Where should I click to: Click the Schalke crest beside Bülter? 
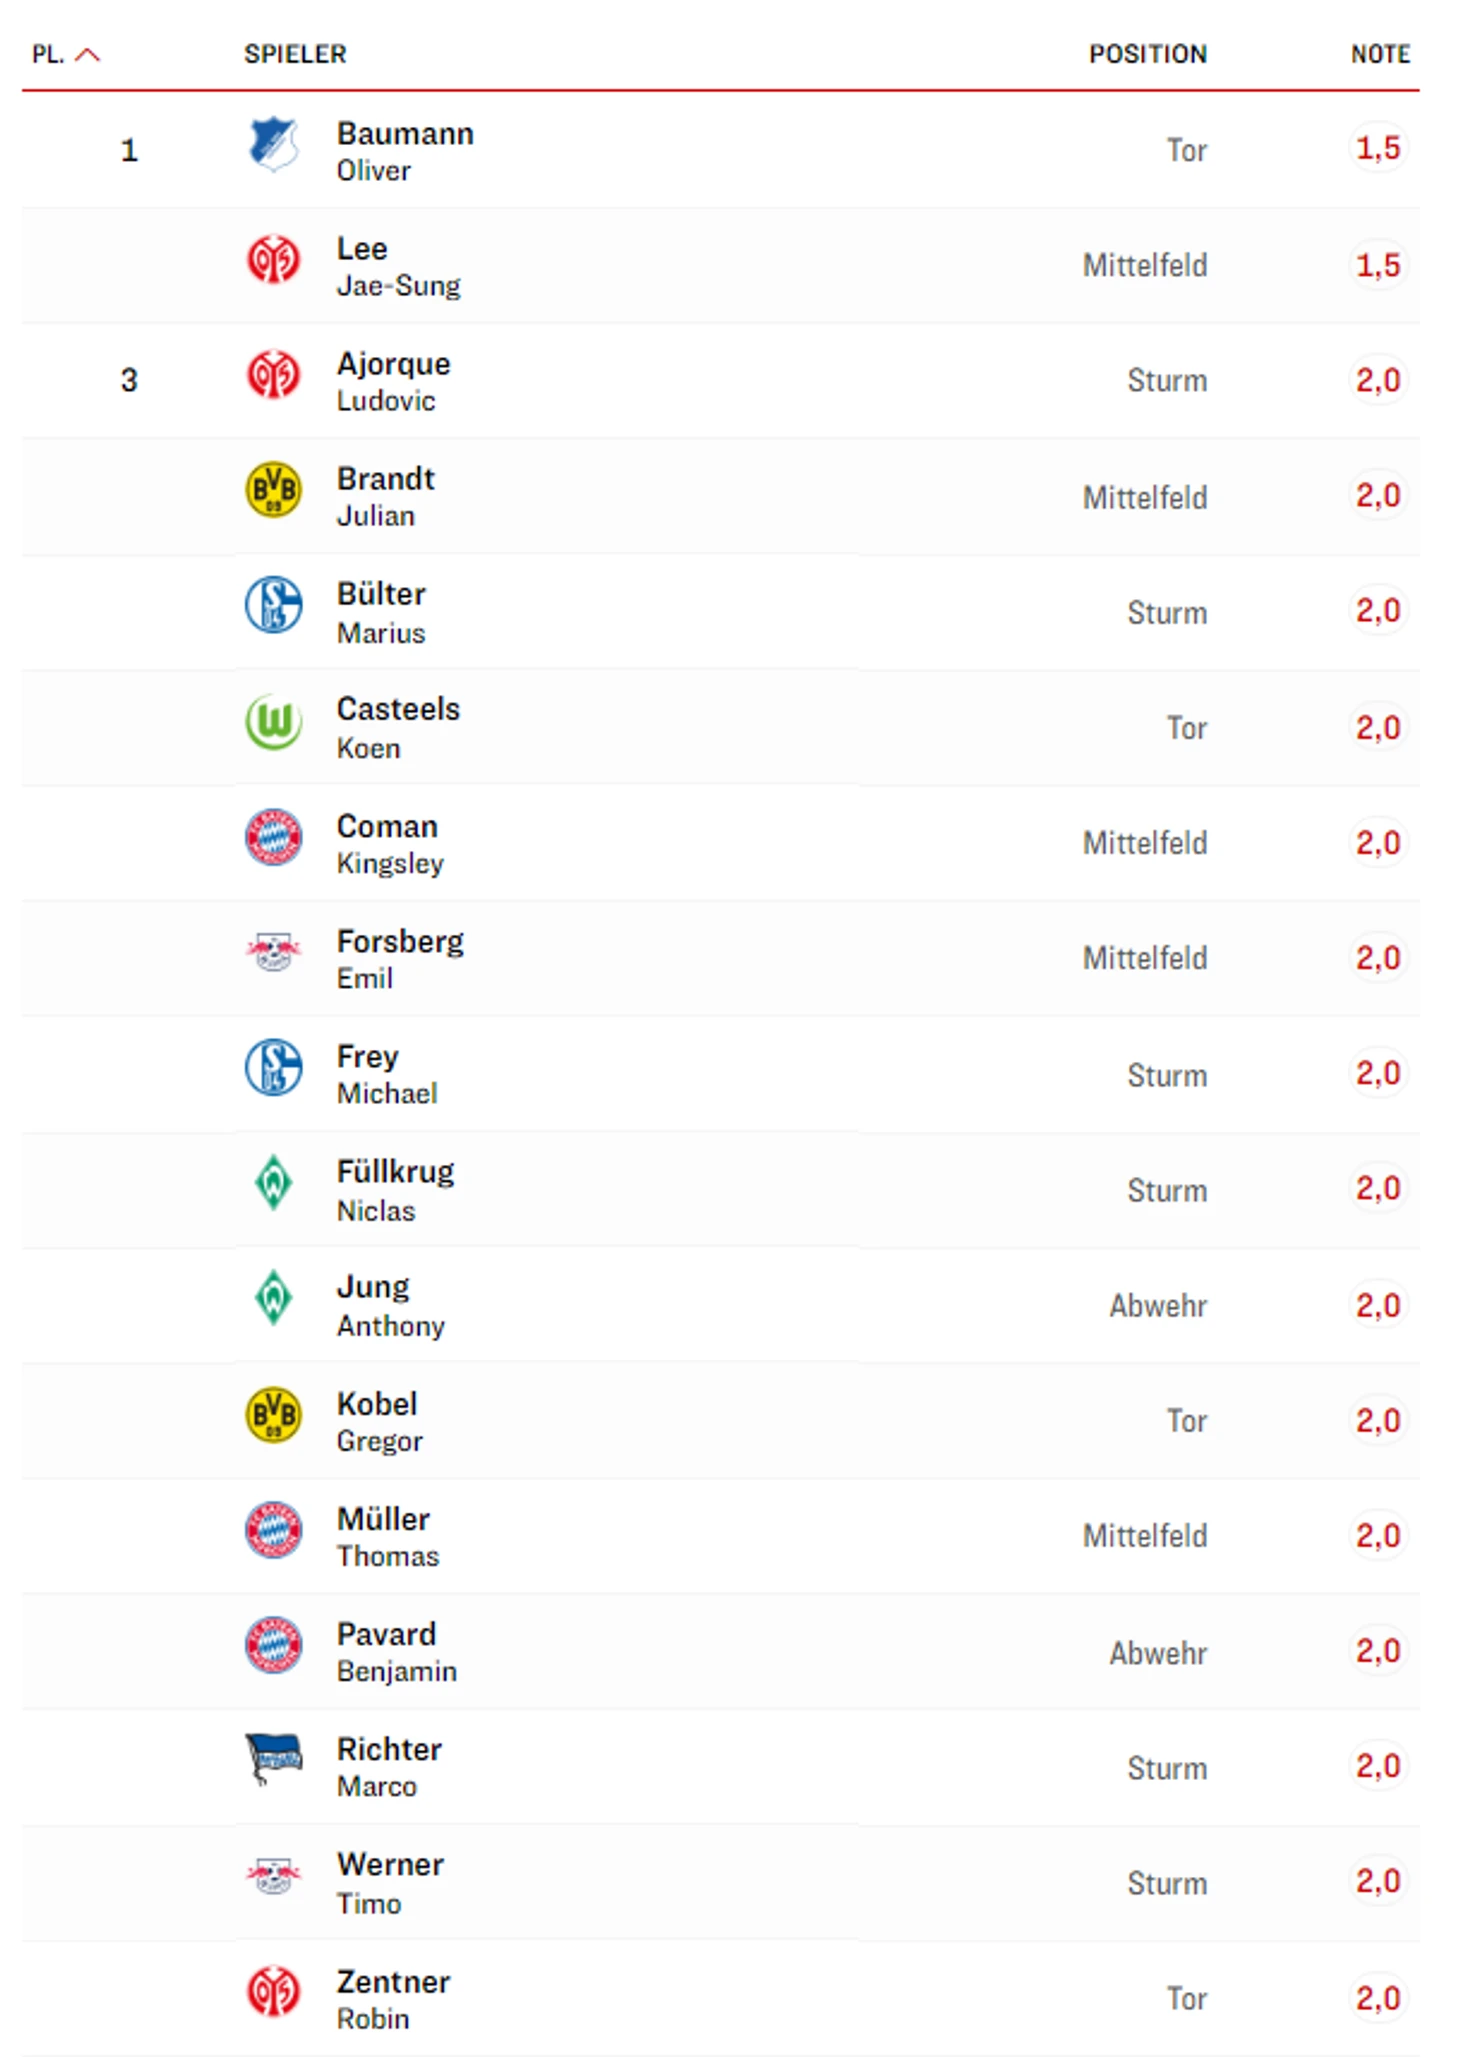click(x=273, y=605)
